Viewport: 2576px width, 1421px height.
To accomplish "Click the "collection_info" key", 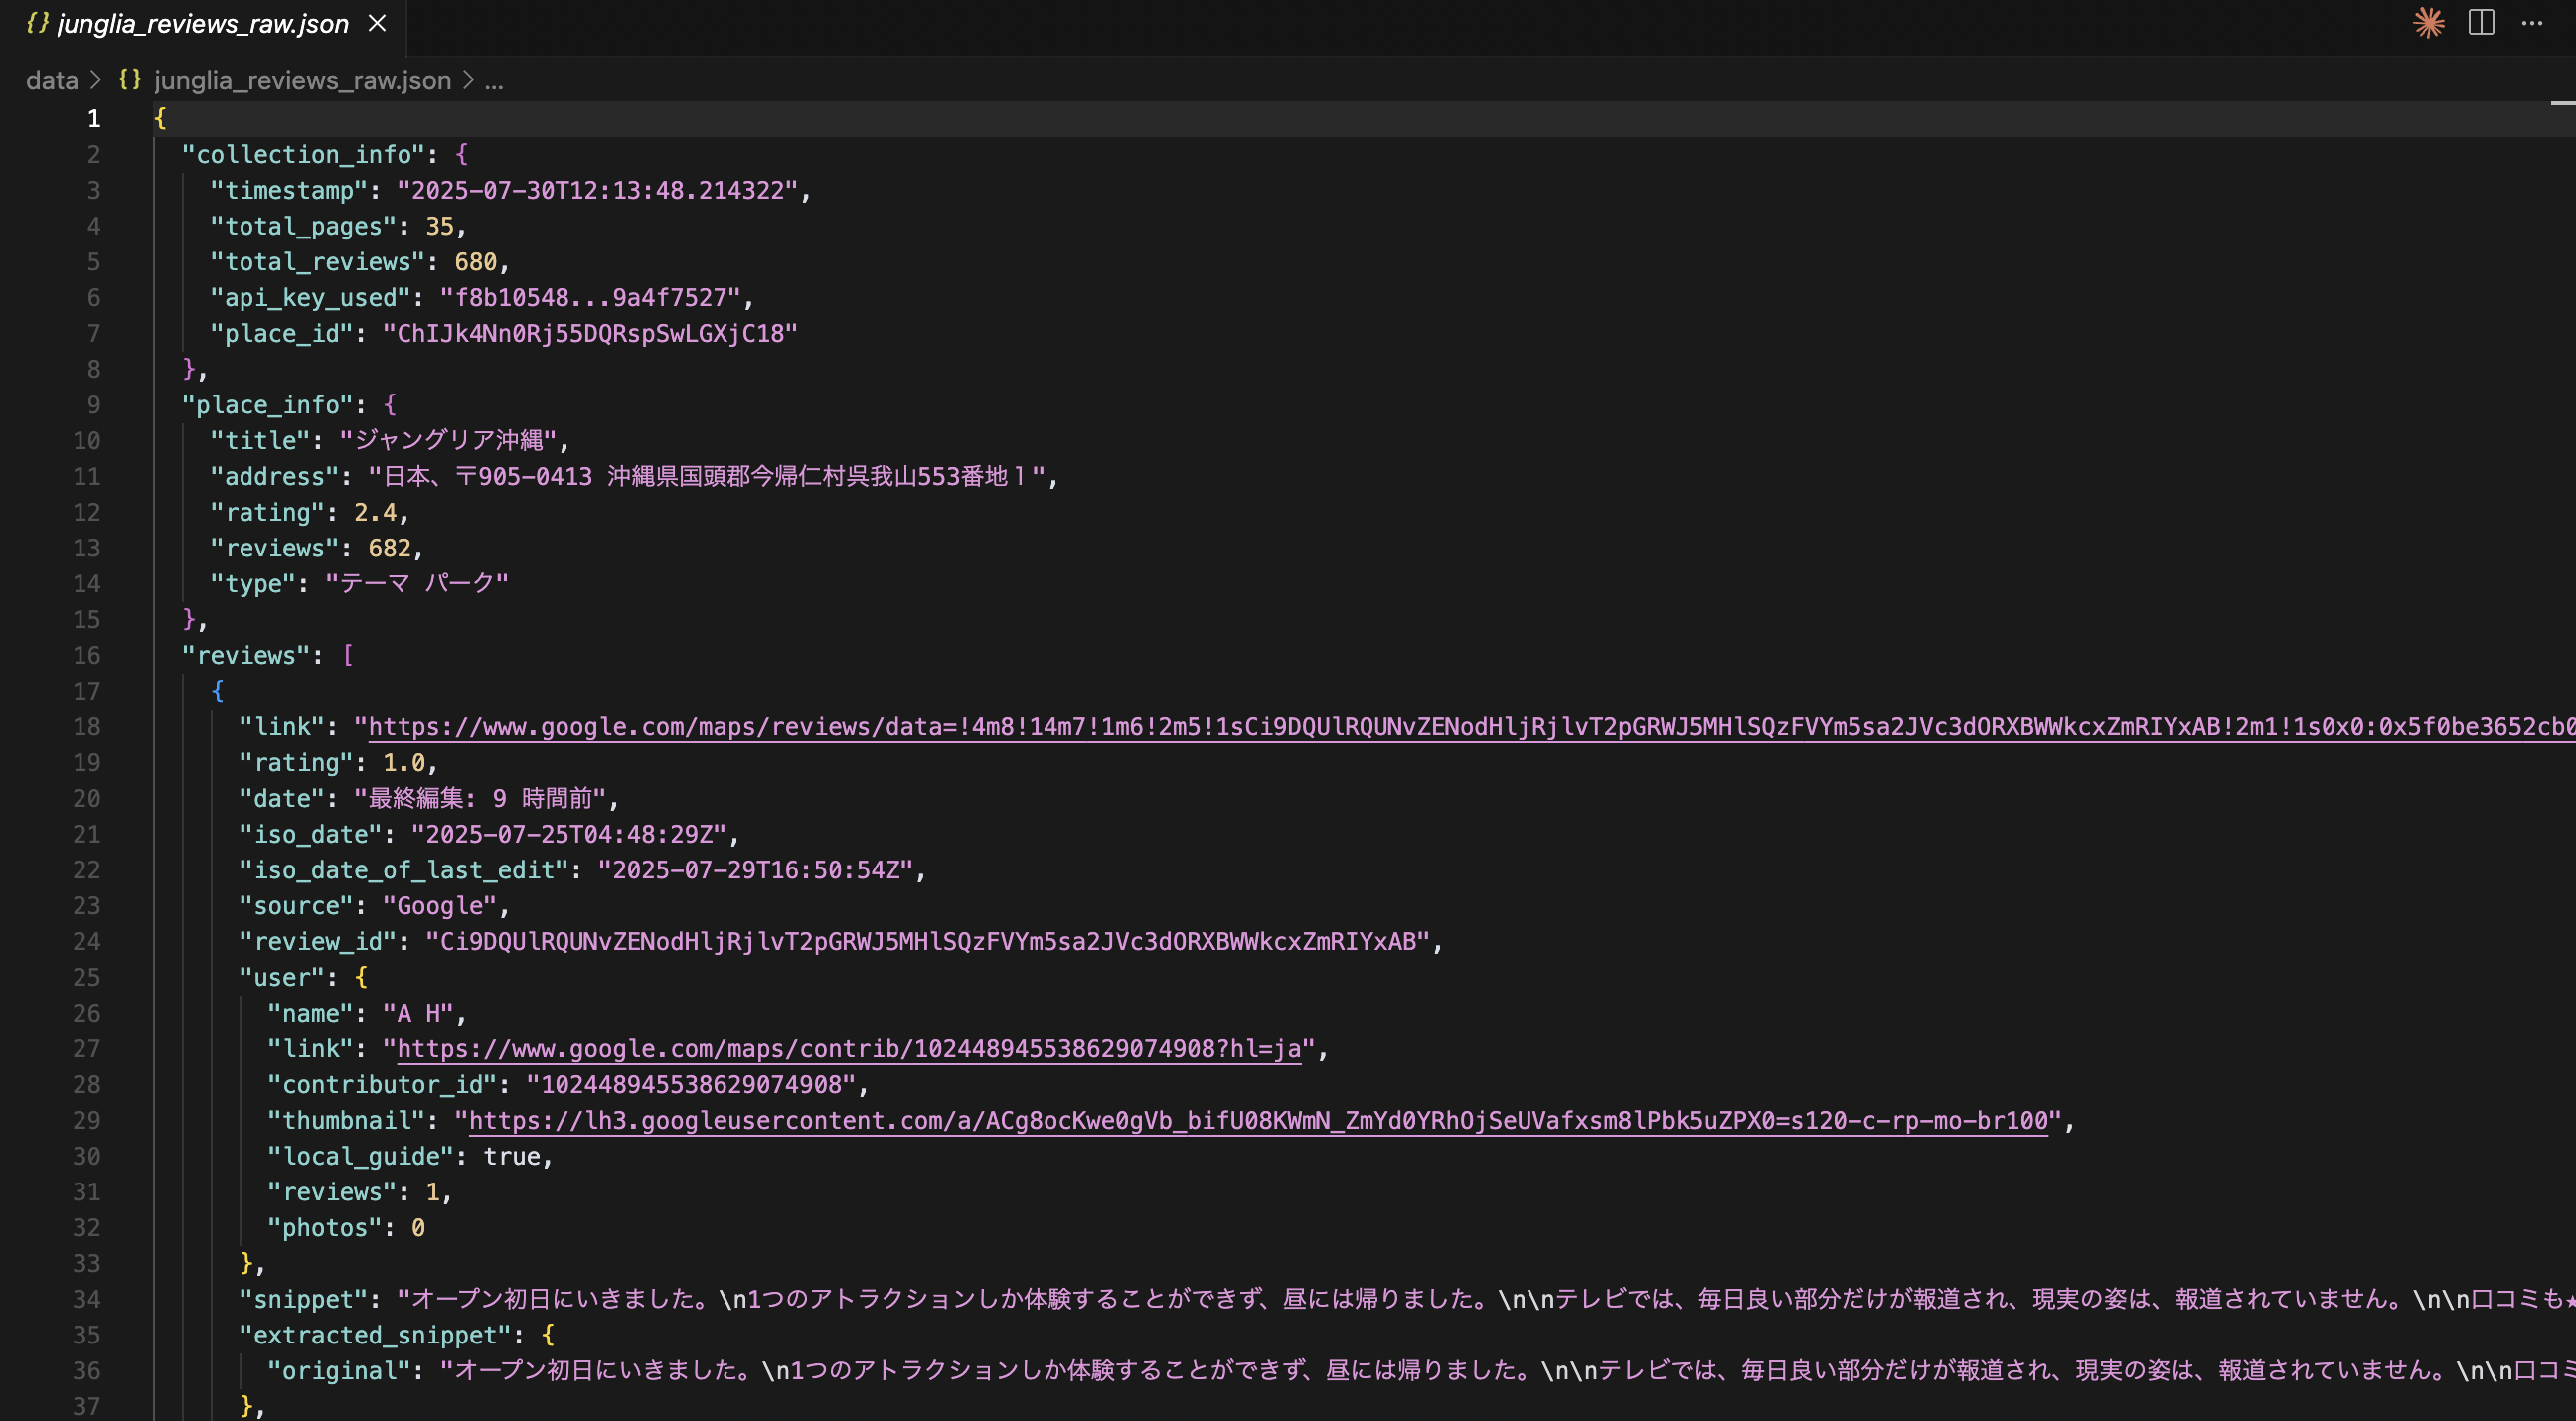I will tap(310, 155).
